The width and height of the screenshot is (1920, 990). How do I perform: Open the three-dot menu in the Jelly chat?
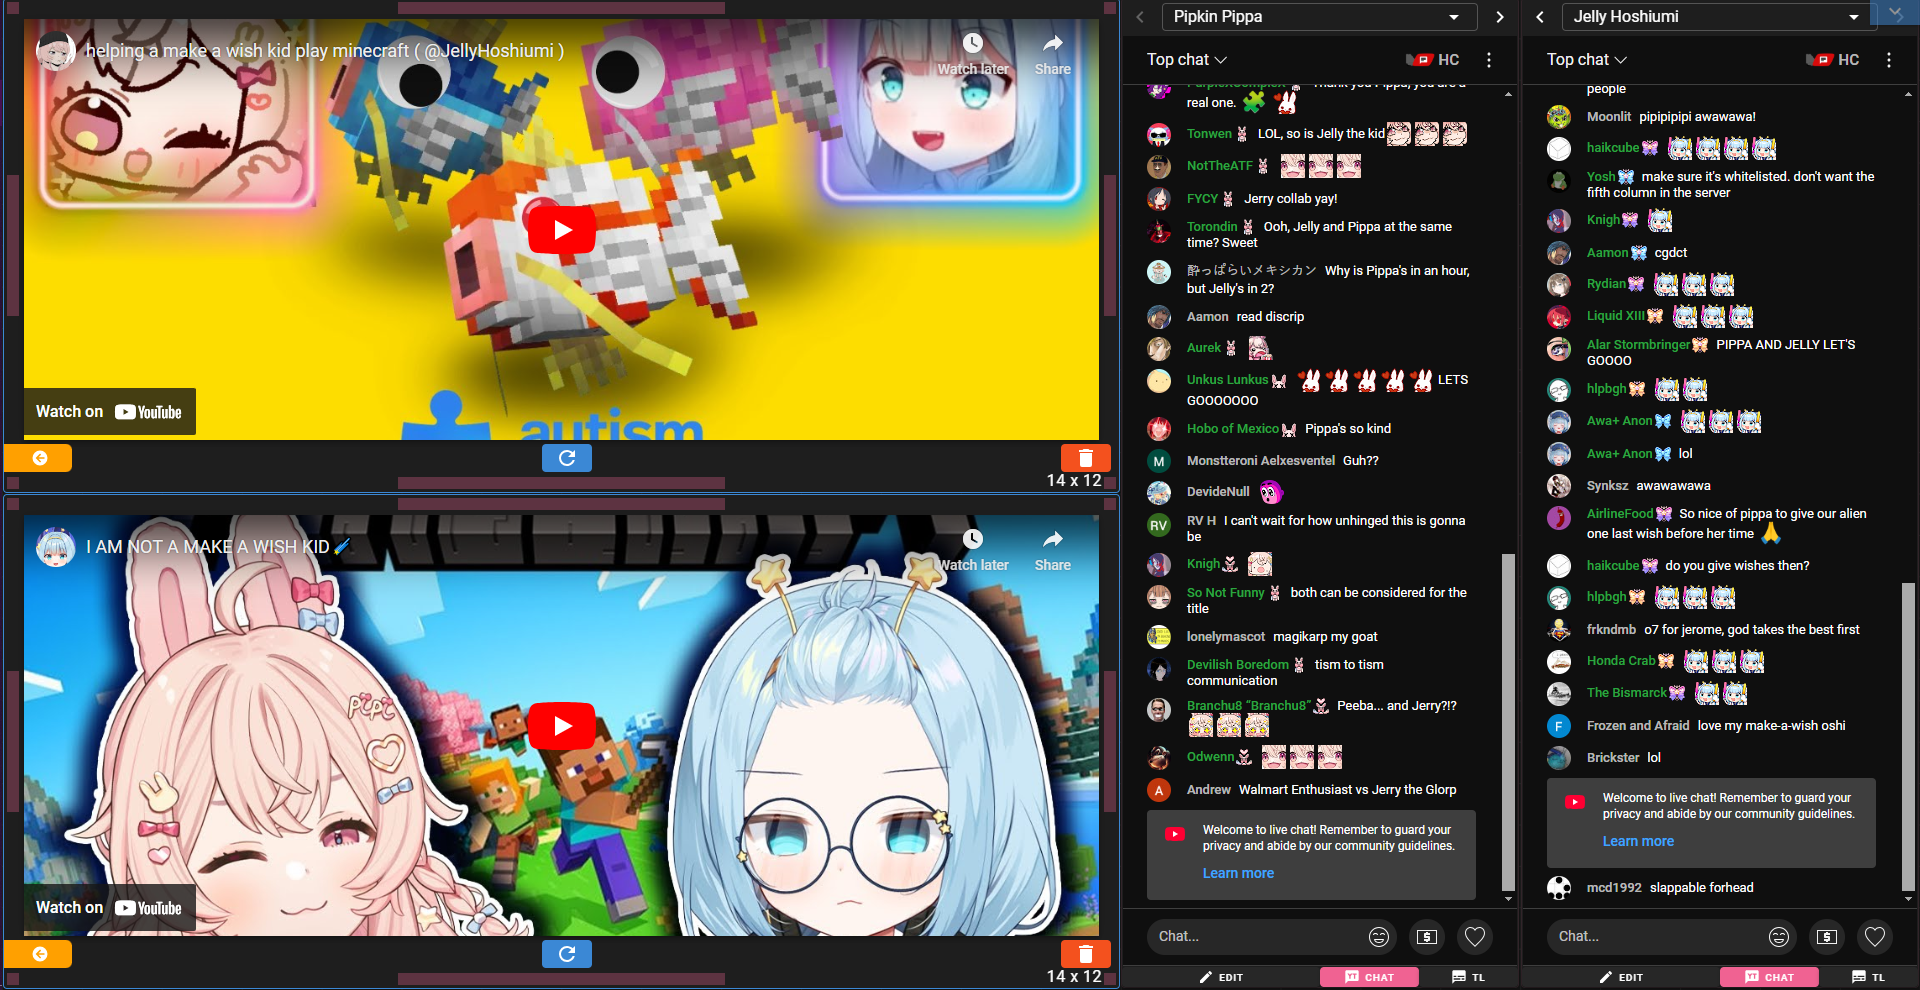1889,60
